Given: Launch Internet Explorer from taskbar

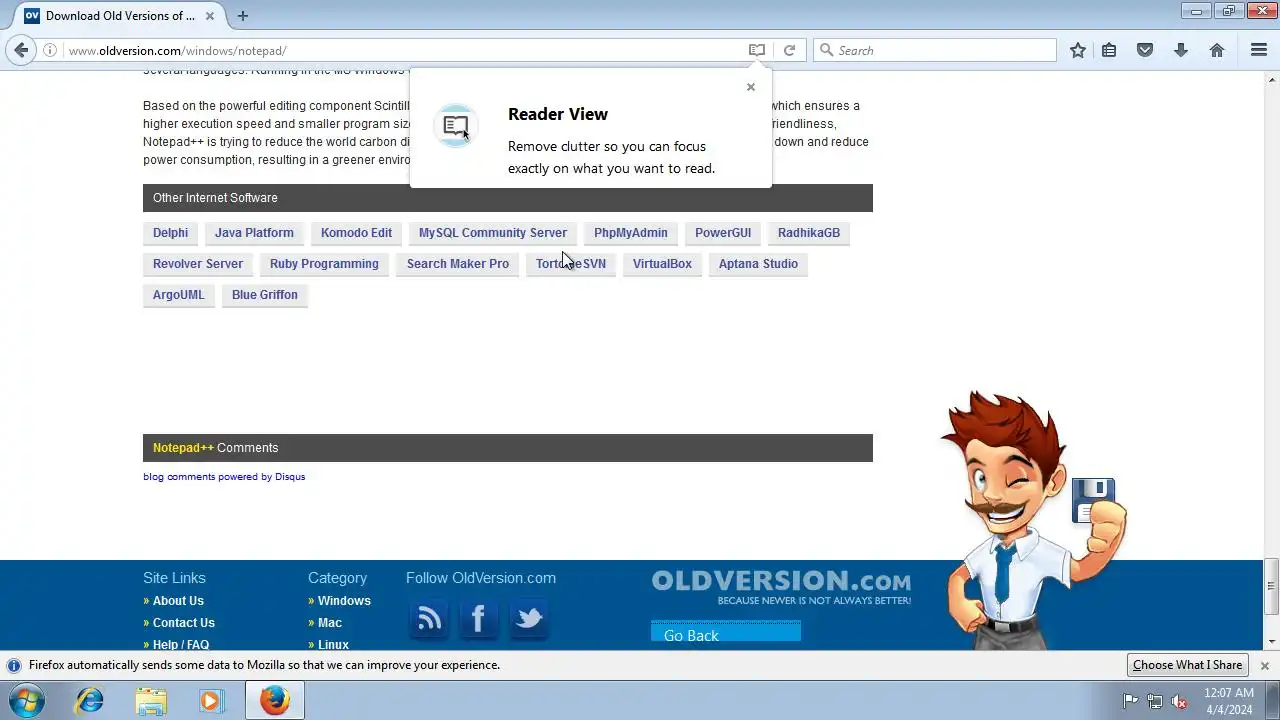Looking at the screenshot, I should 90,700.
